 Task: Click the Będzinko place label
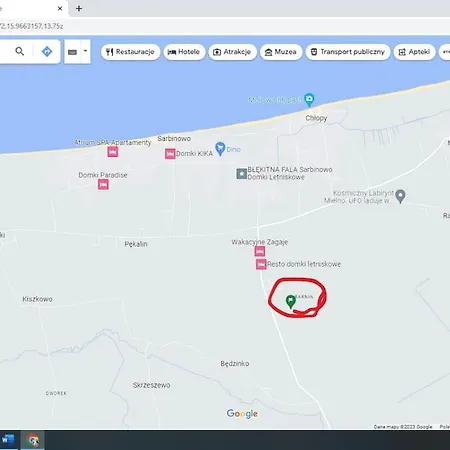pyautogui.click(x=235, y=364)
